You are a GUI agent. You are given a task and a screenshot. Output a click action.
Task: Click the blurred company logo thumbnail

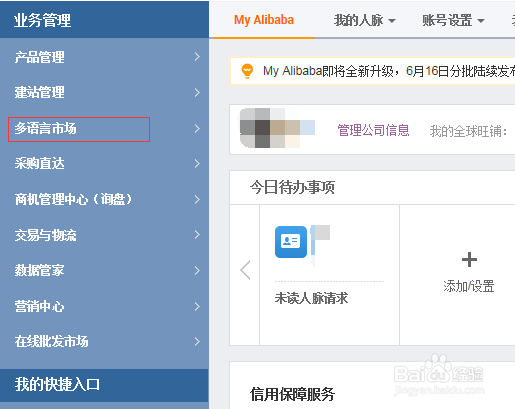click(x=277, y=128)
